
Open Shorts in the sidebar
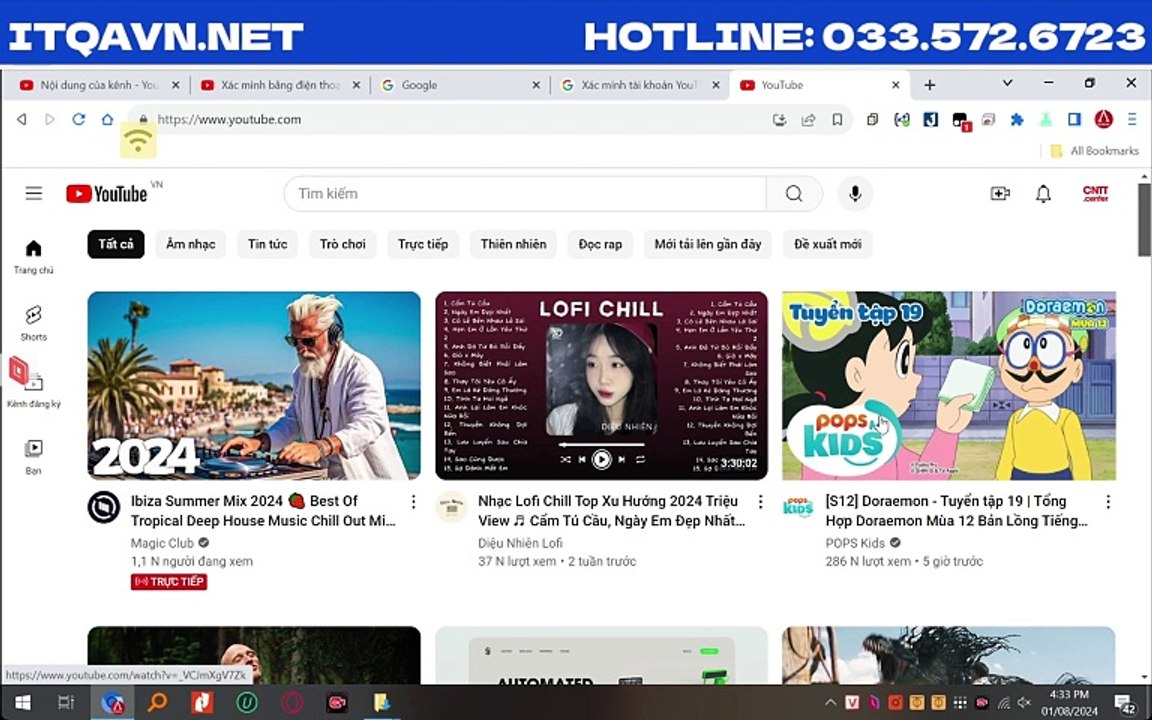[34, 323]
